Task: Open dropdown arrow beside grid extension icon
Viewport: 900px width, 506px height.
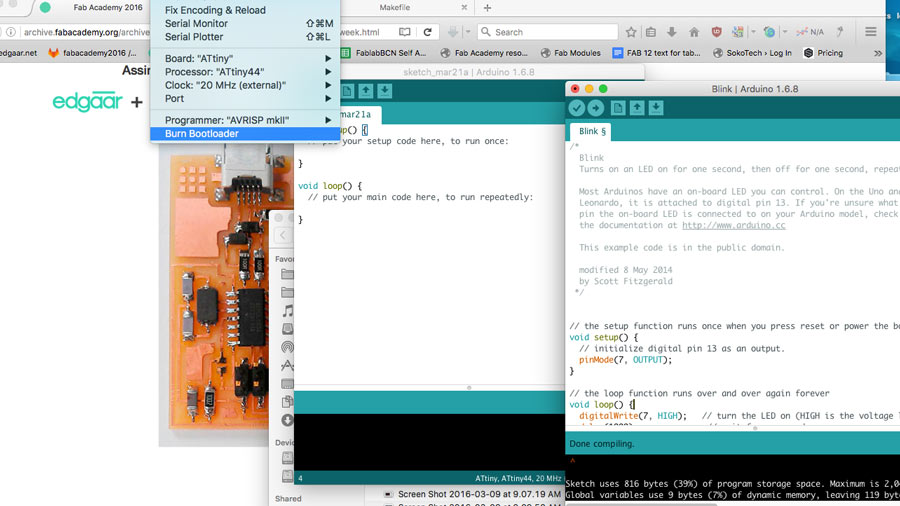Action: pyautogui.click(x=753, y=32)
